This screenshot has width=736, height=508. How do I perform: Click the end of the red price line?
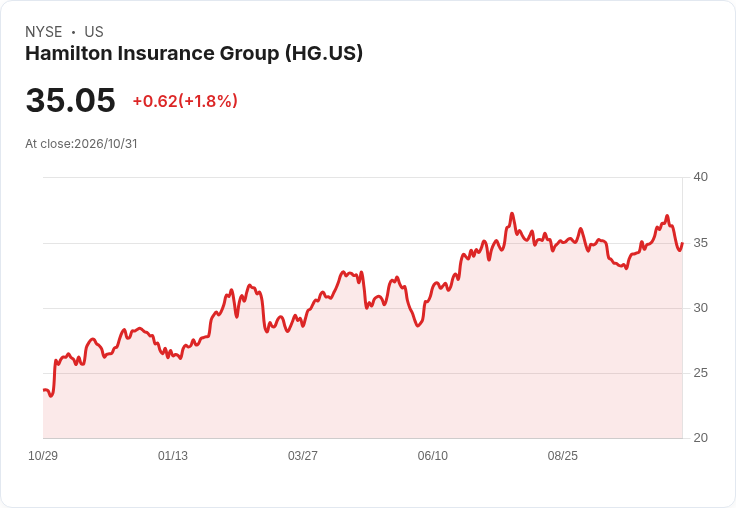point(682,243)
